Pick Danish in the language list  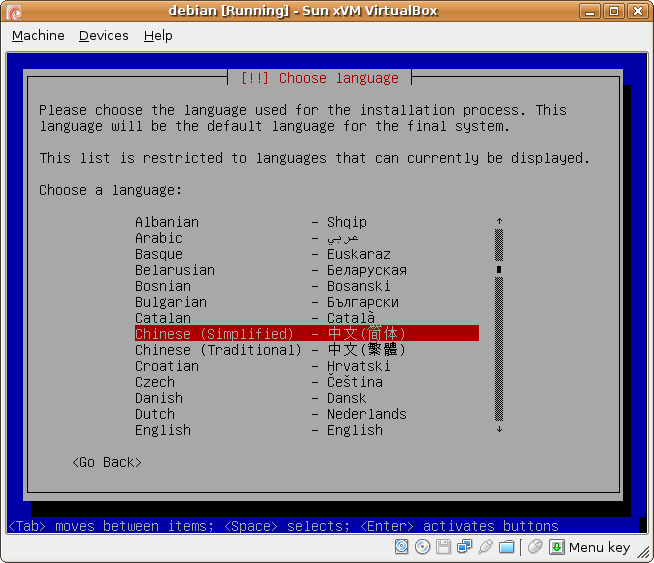pyautogui.click(x=307, y=398)
